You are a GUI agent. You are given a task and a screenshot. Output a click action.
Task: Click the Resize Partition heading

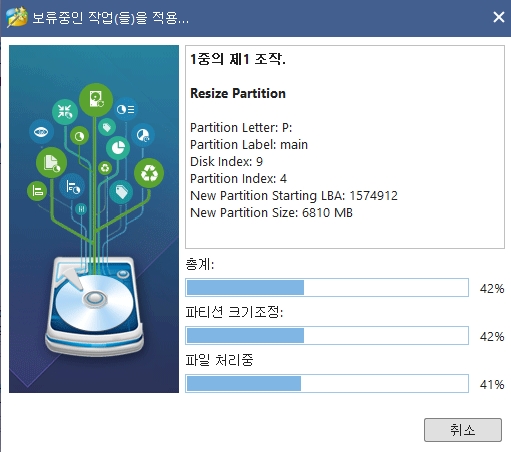[238, 93]
